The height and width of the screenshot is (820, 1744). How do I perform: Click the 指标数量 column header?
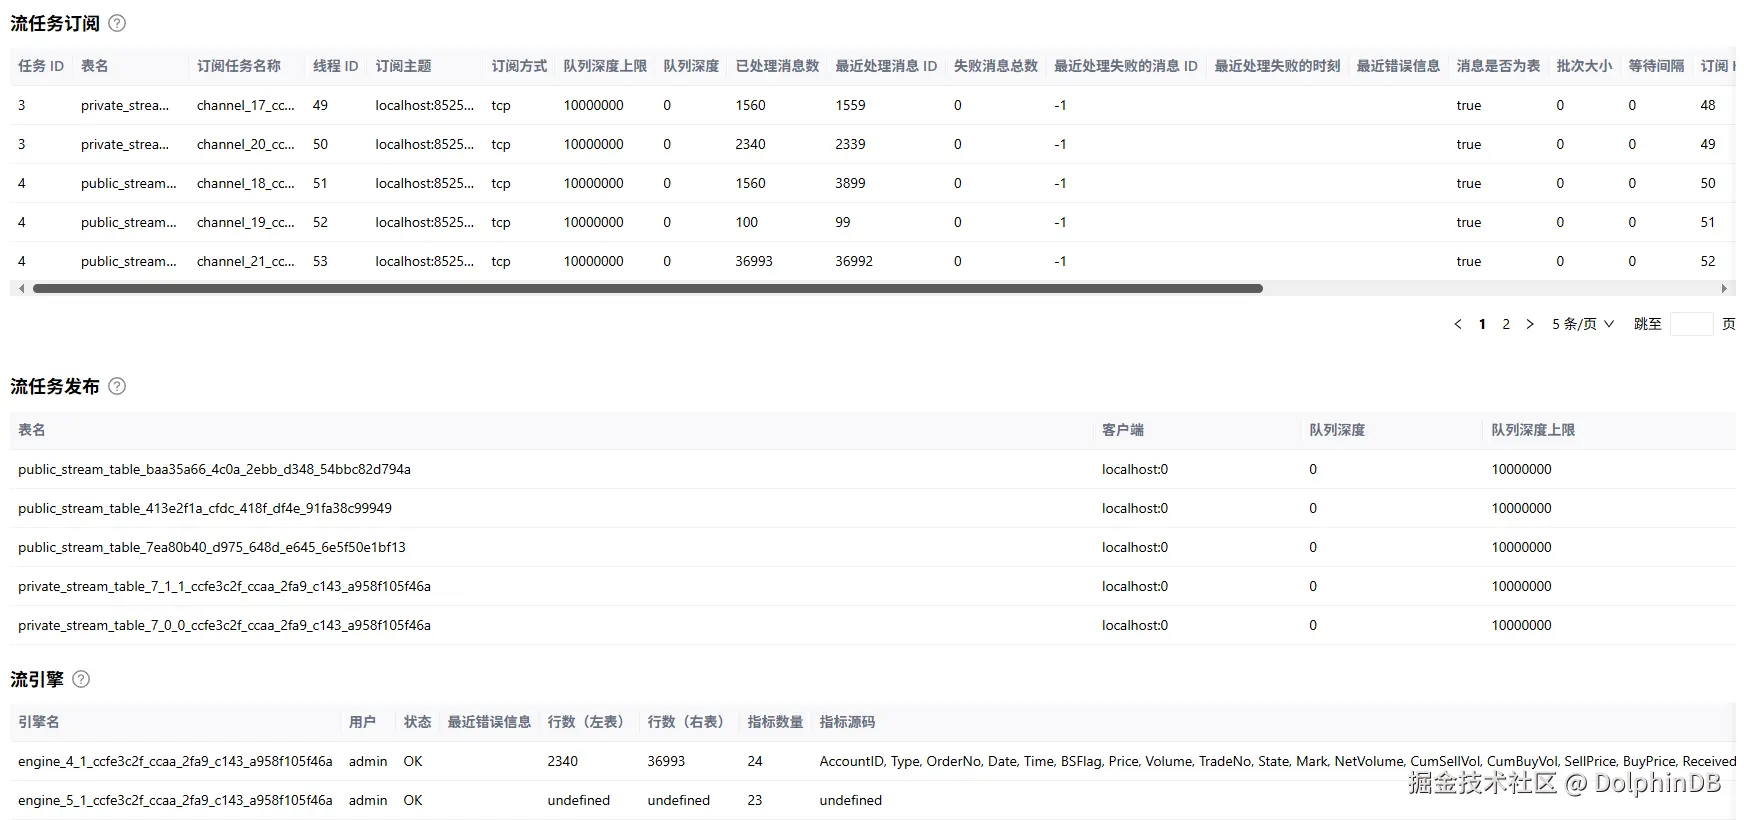776,722
